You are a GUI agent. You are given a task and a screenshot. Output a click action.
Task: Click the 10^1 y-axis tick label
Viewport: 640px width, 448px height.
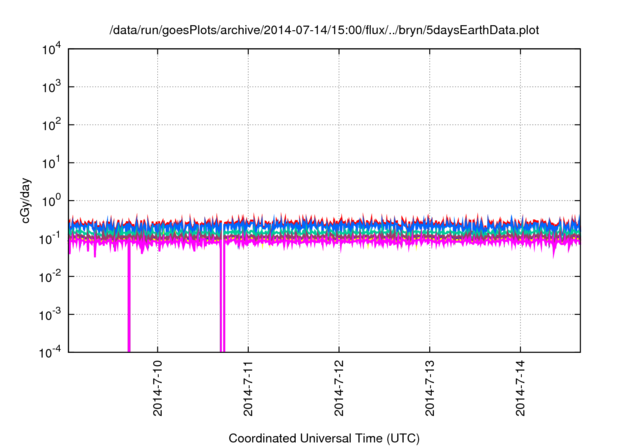coord(51,163)
